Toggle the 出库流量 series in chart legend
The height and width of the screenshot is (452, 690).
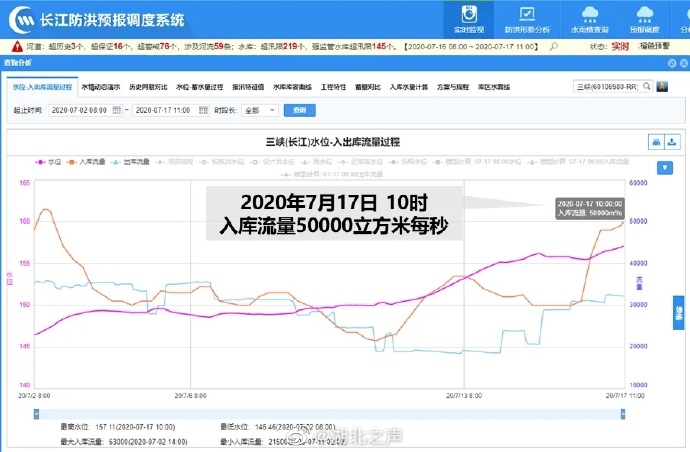click(x=135, y=160)
